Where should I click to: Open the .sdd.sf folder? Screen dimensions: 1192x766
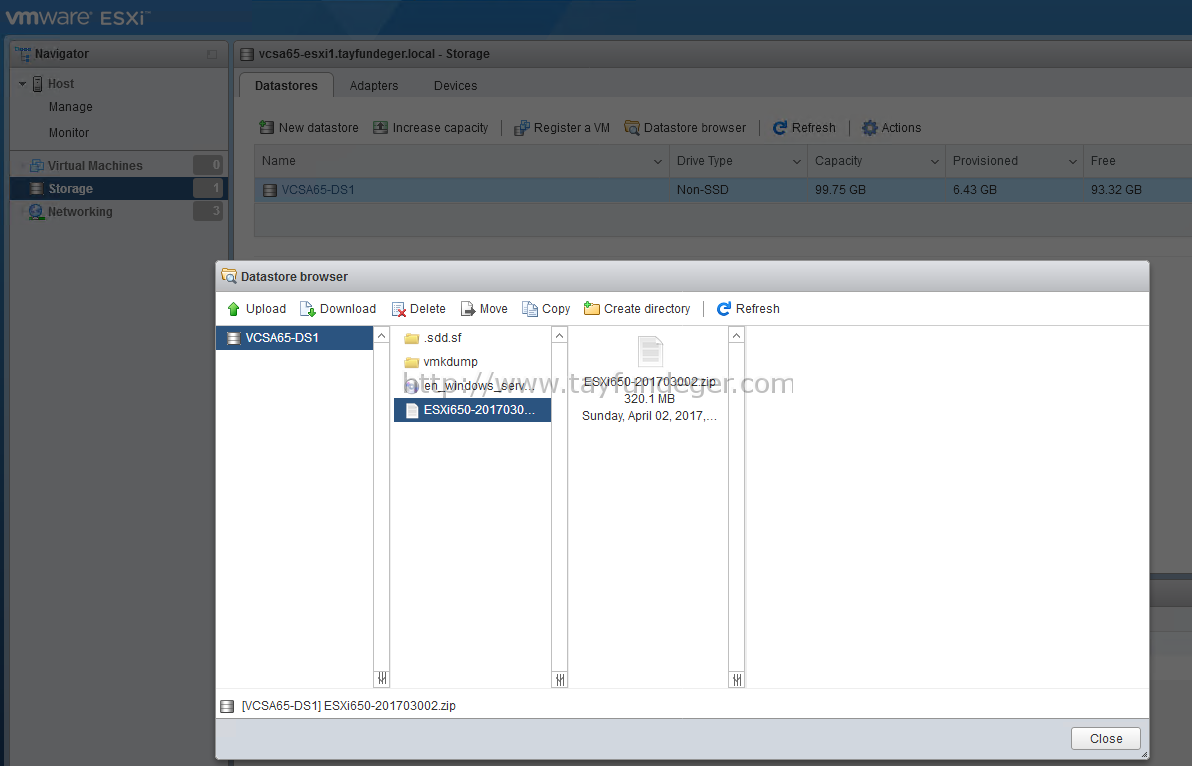pos(471,338)
